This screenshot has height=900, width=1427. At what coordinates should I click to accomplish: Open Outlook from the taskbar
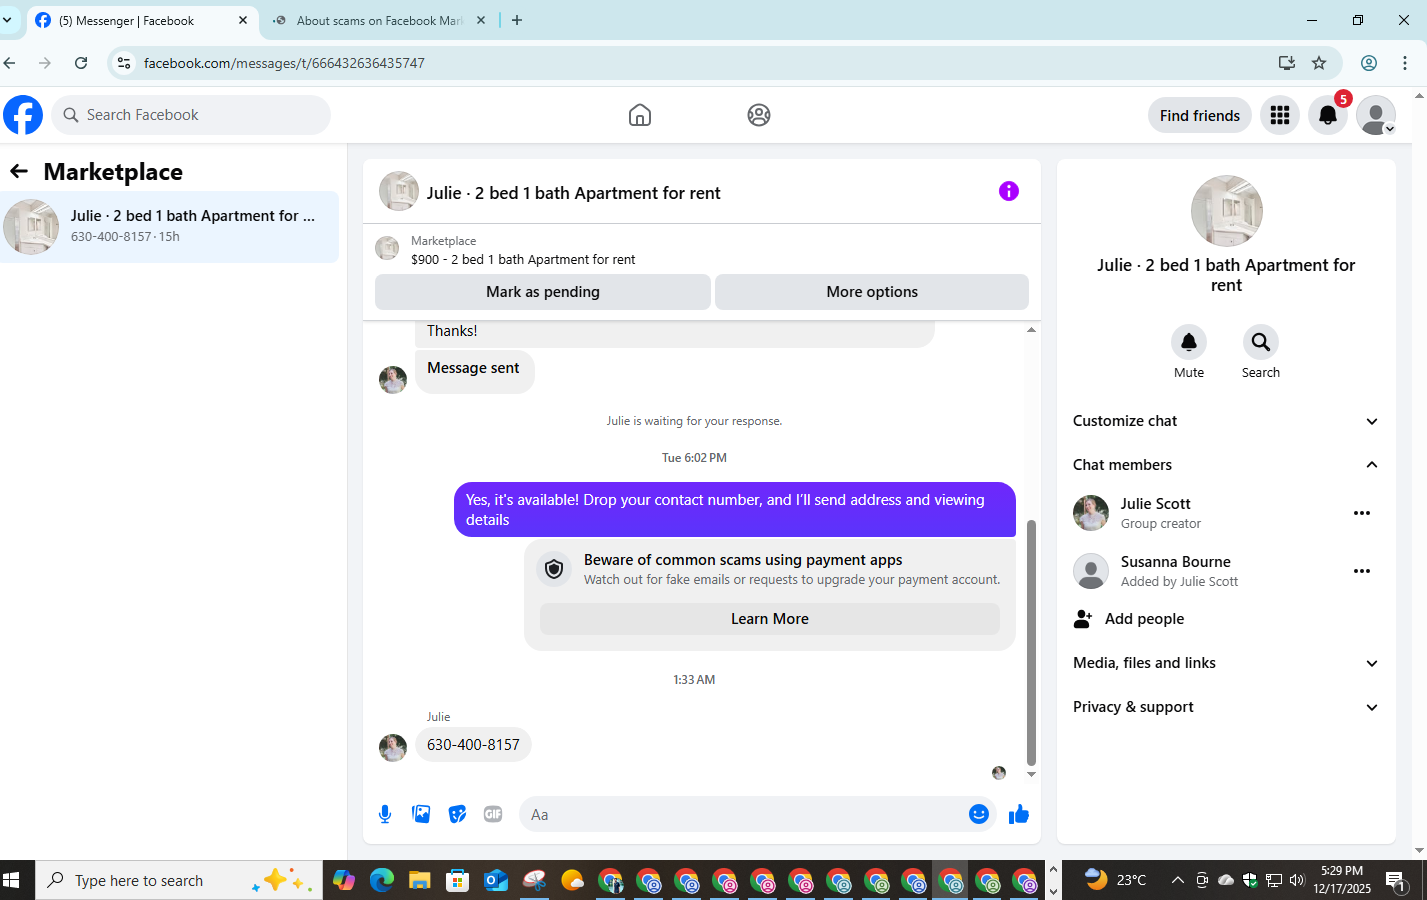point(496,880)
